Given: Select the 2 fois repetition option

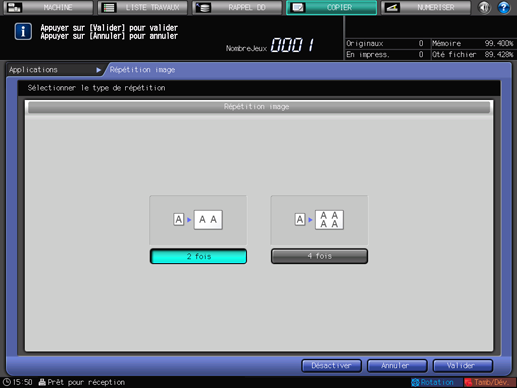Looking at the screenshot, I should pyautogui.click(x=198, y=256).
